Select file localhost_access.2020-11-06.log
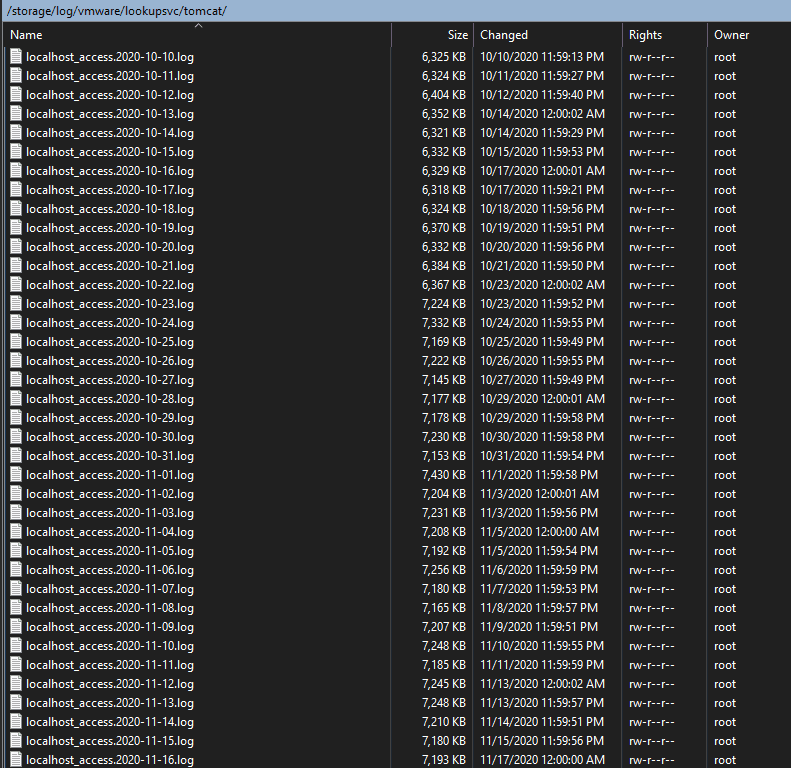The image size is (791, 768). pyautogui.click(x=110, y=570)
